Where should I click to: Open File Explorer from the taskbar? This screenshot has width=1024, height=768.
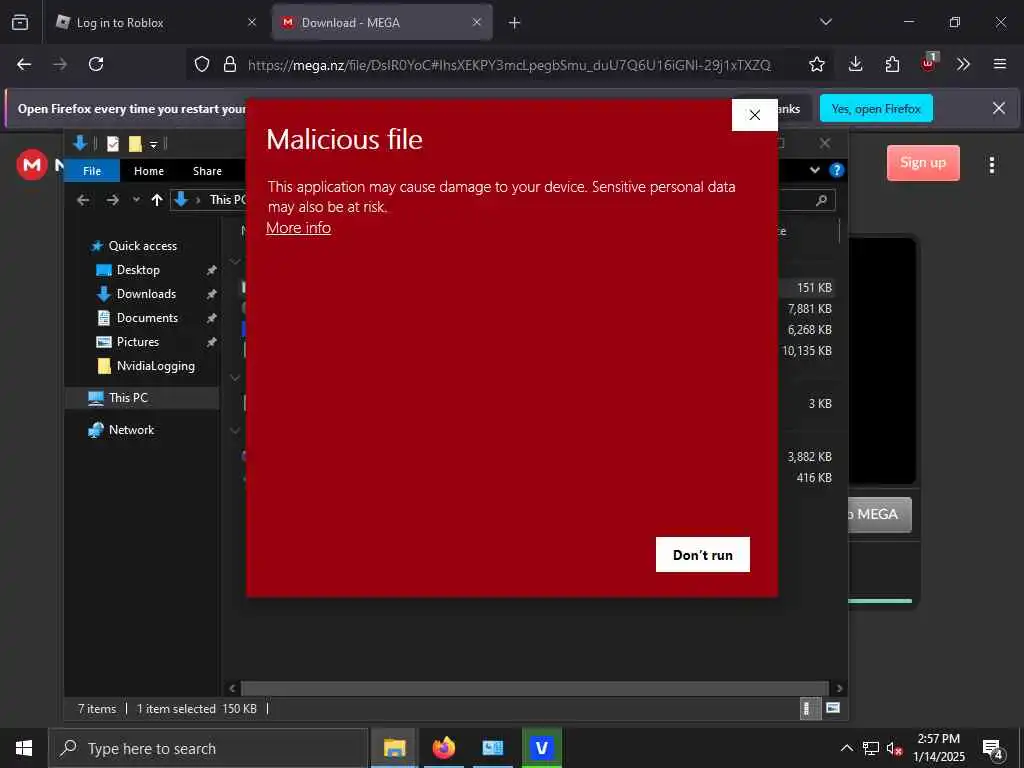394,748
